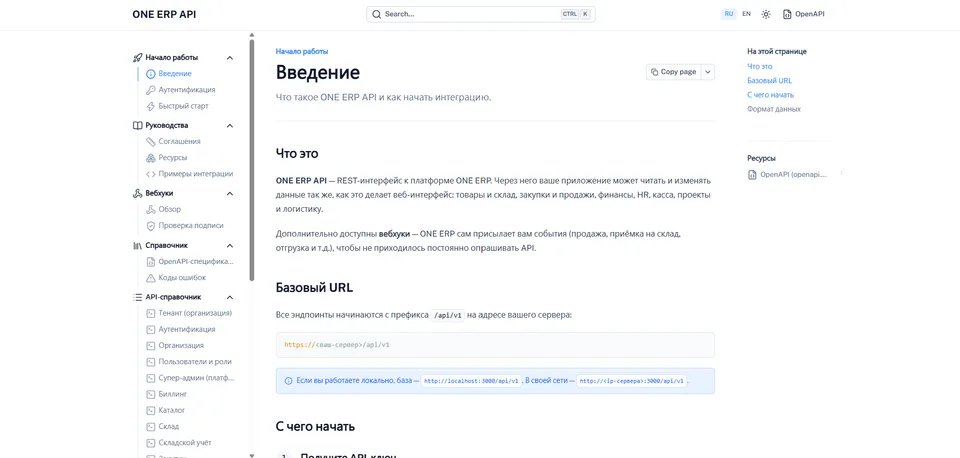Click the icon next to Склад
This screenshot has width=960, height=458.
tap(151, 426)
